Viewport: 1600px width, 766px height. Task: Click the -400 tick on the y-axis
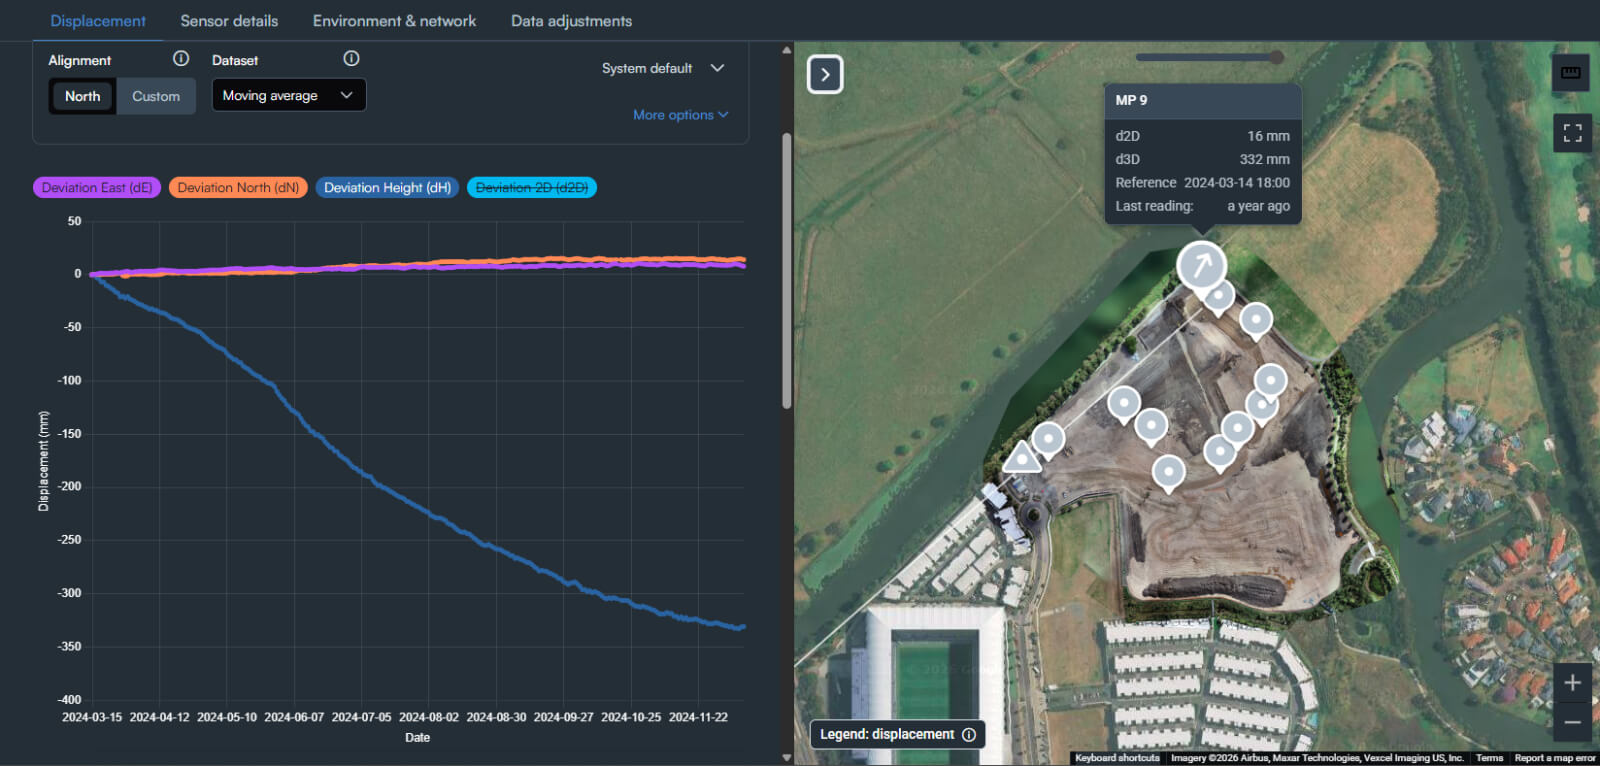[69, 699]
